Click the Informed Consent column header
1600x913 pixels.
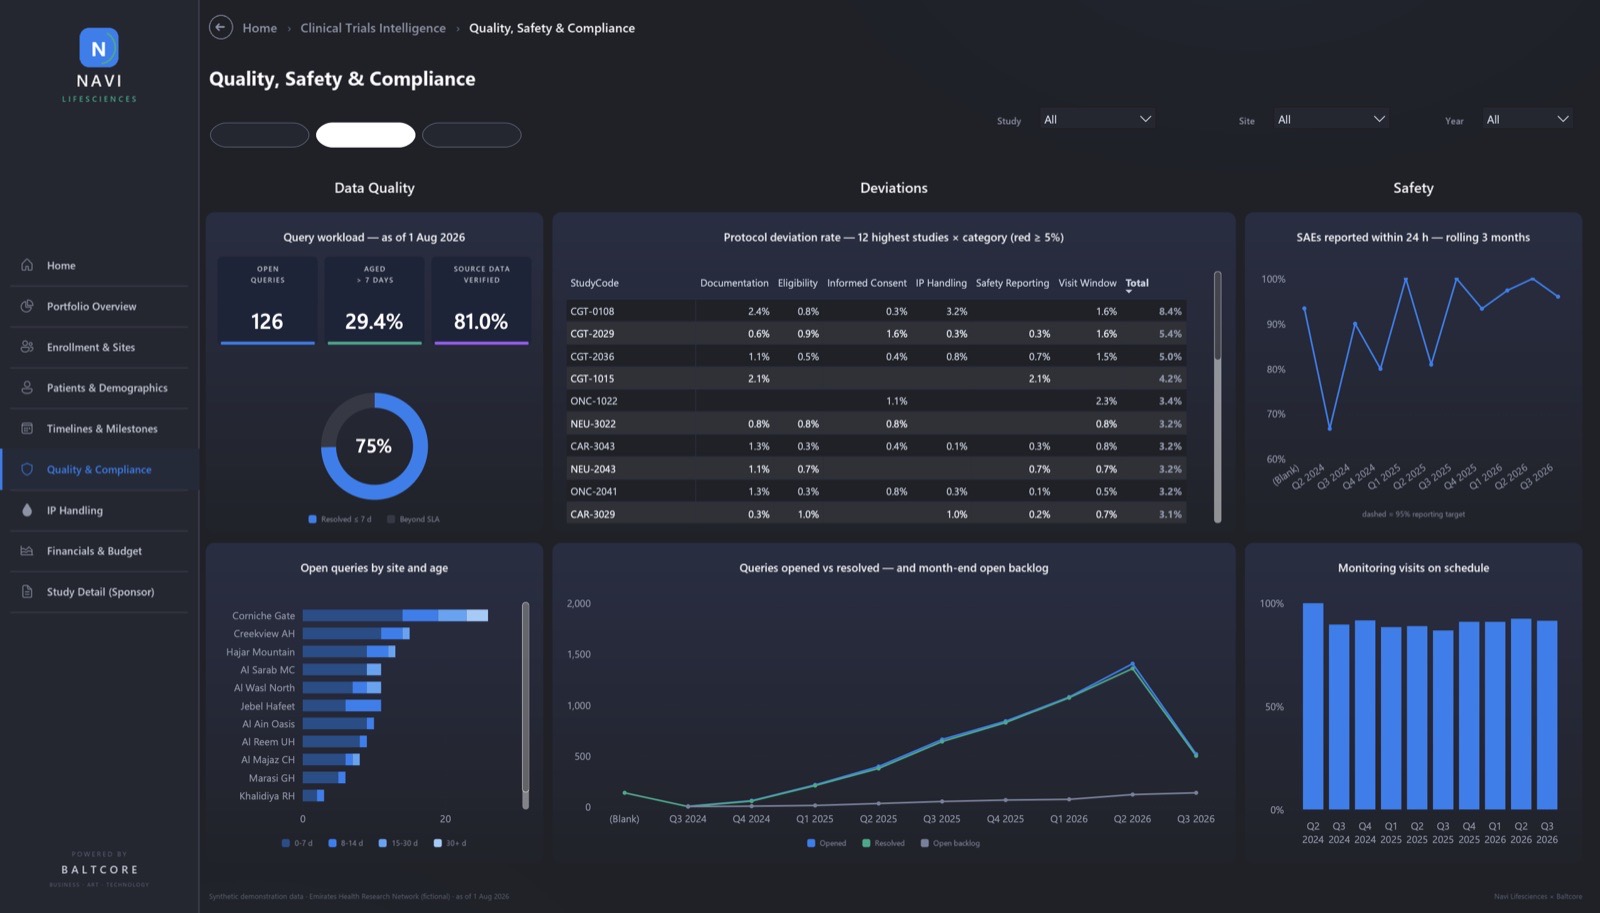[867, 283]
